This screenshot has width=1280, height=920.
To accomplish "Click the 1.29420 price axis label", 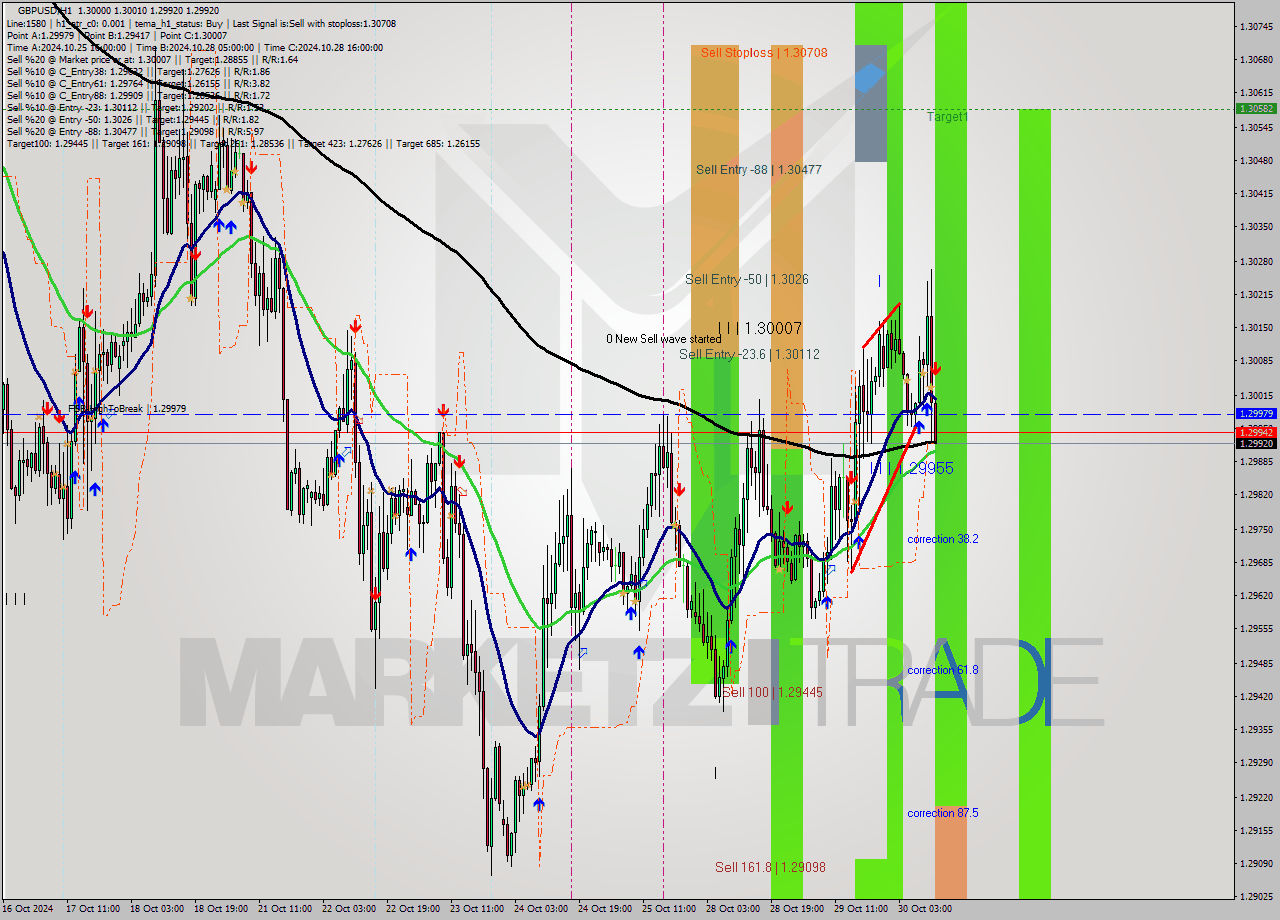I will coord(1255,696).
